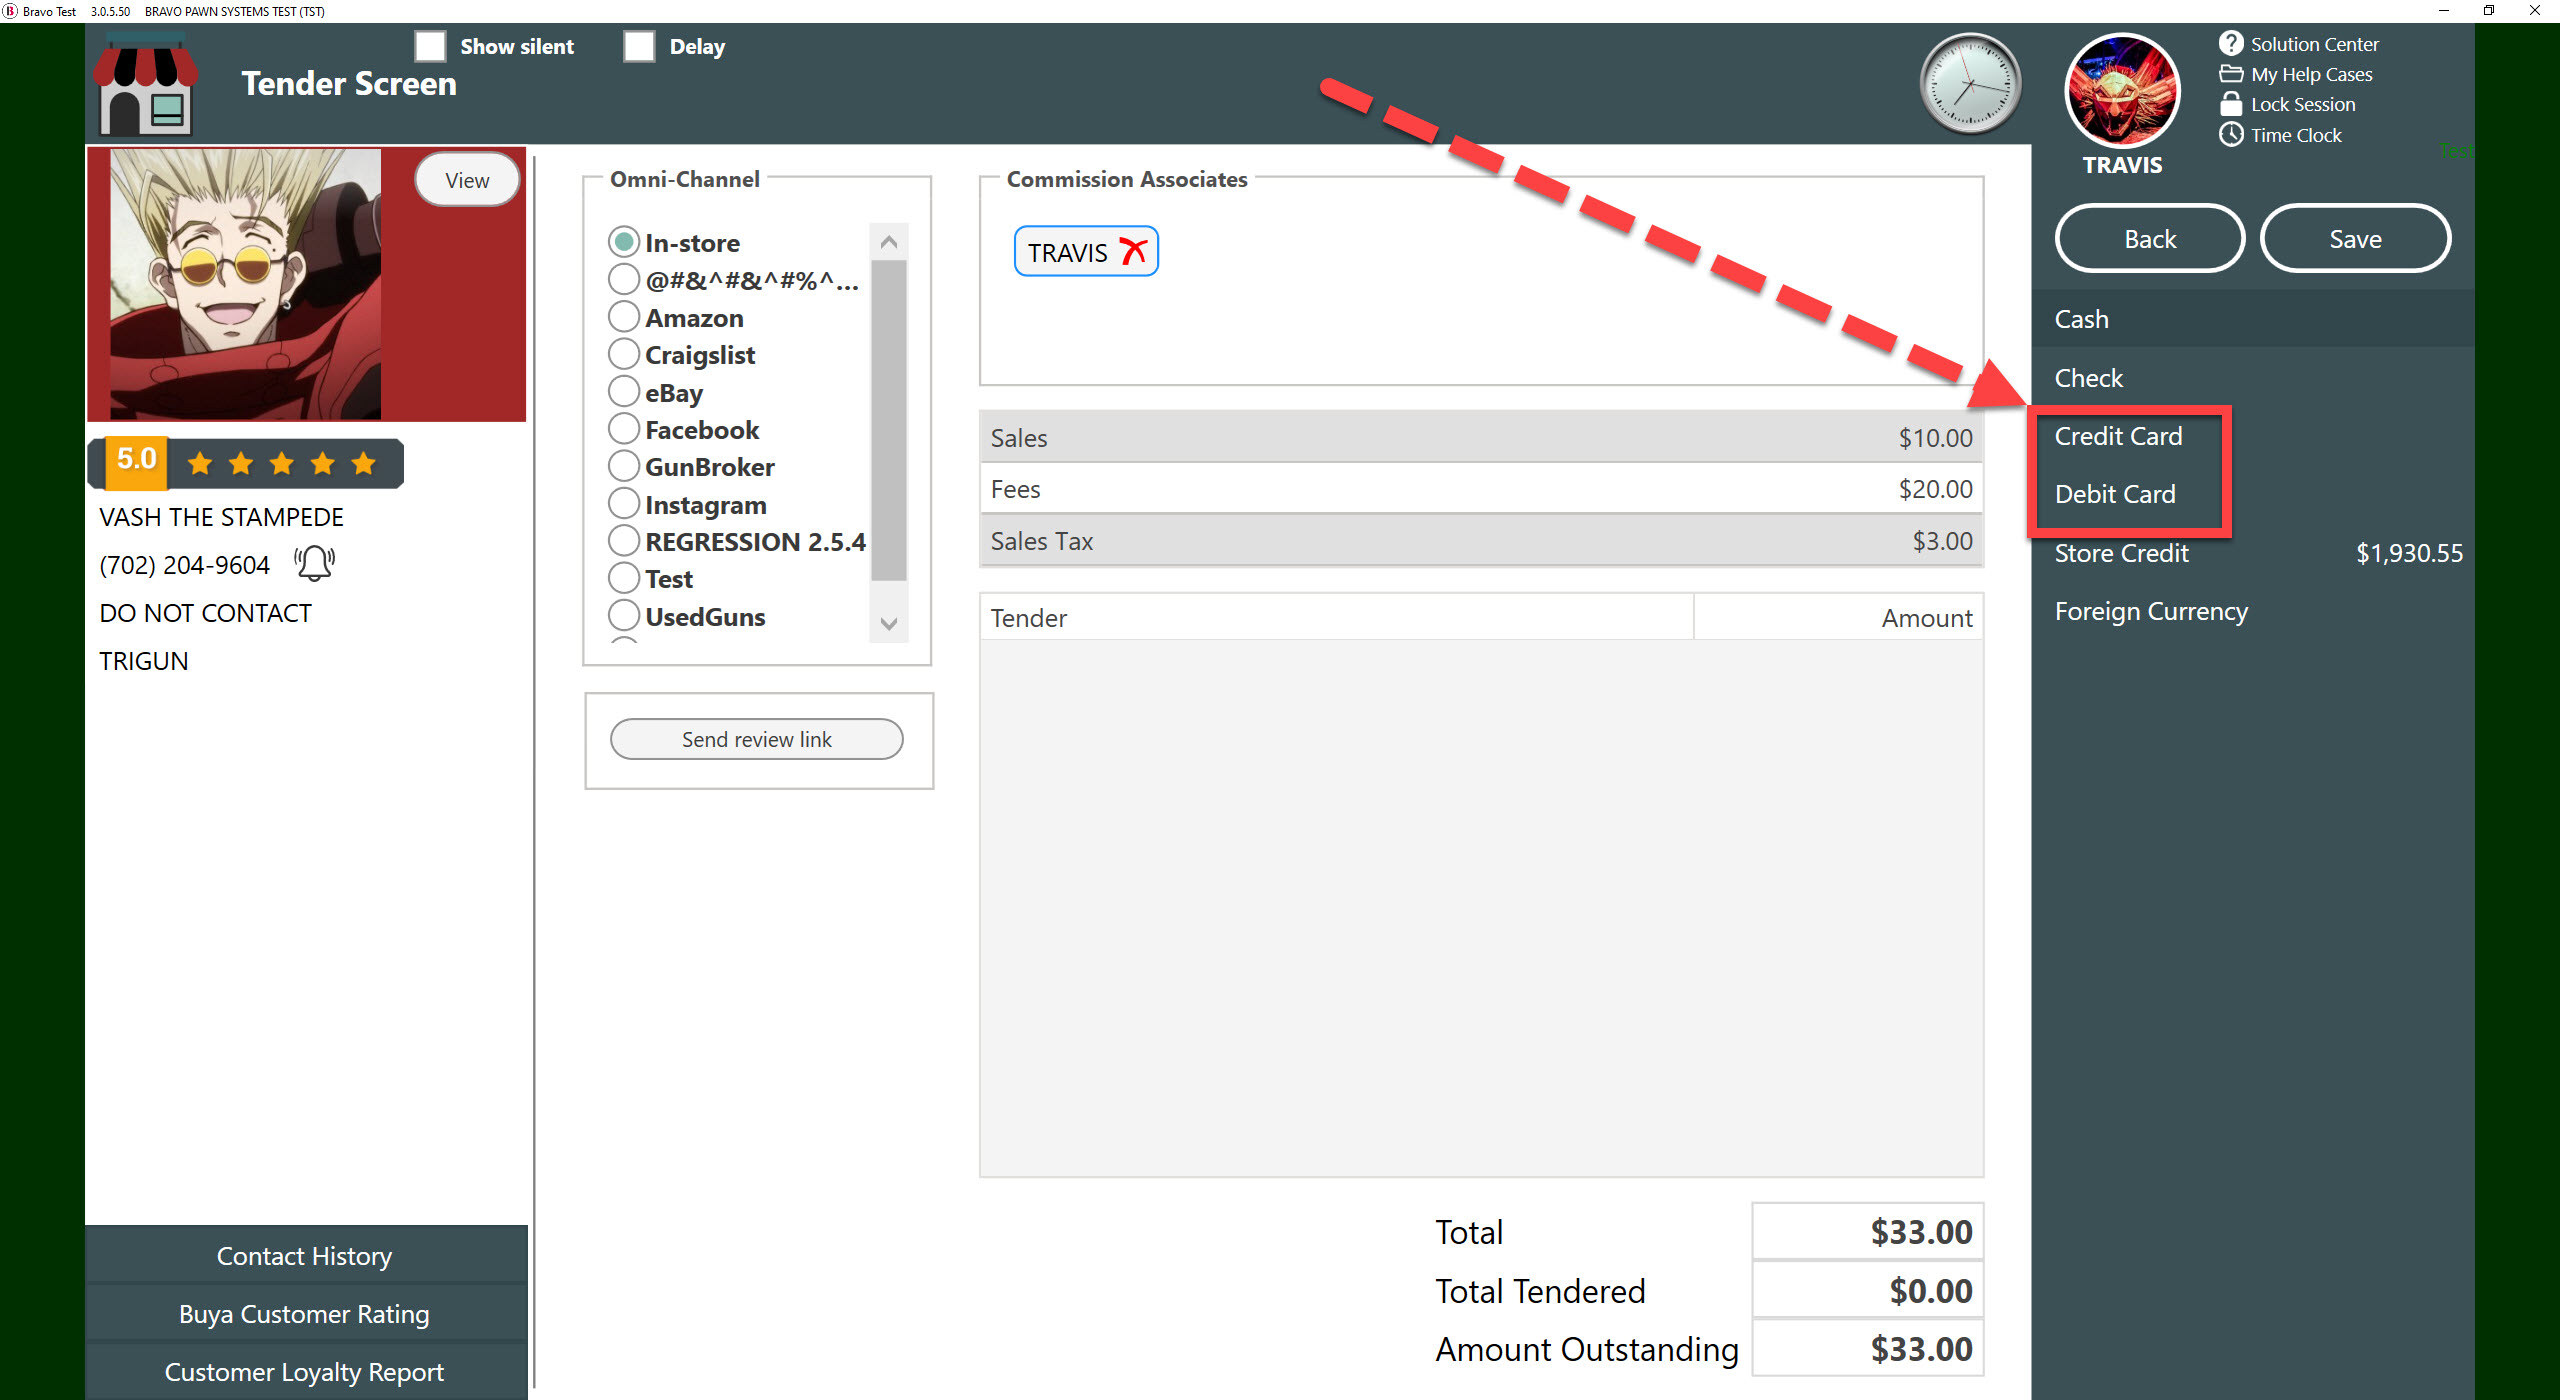Select the Amazon channel option
The height and width of the screenshot is (1400, 2560).
click(x=624, y=317)
